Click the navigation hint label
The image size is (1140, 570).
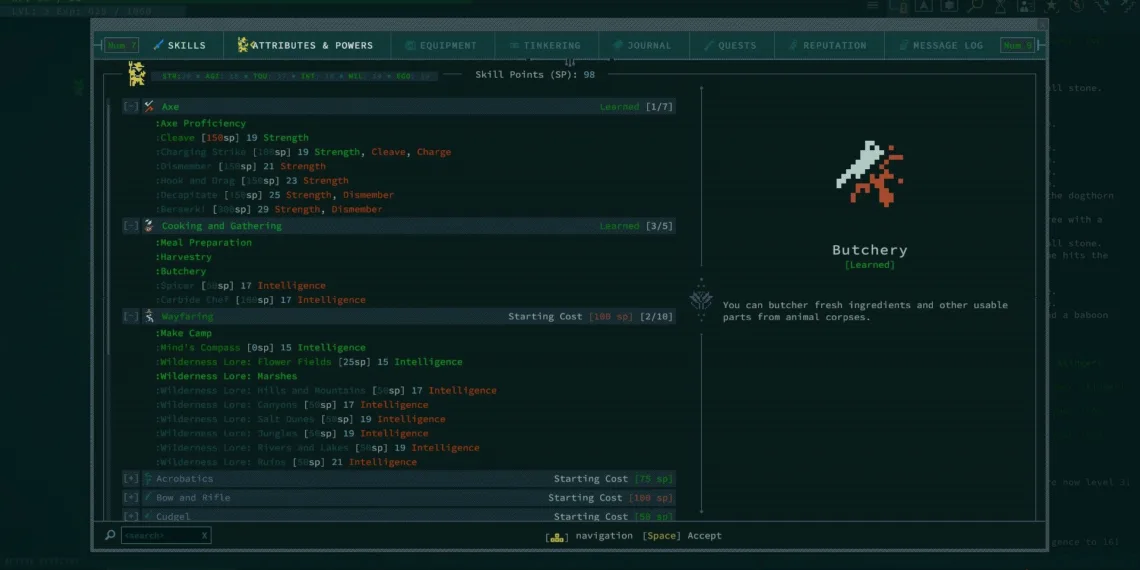click(x=604, y=536)
